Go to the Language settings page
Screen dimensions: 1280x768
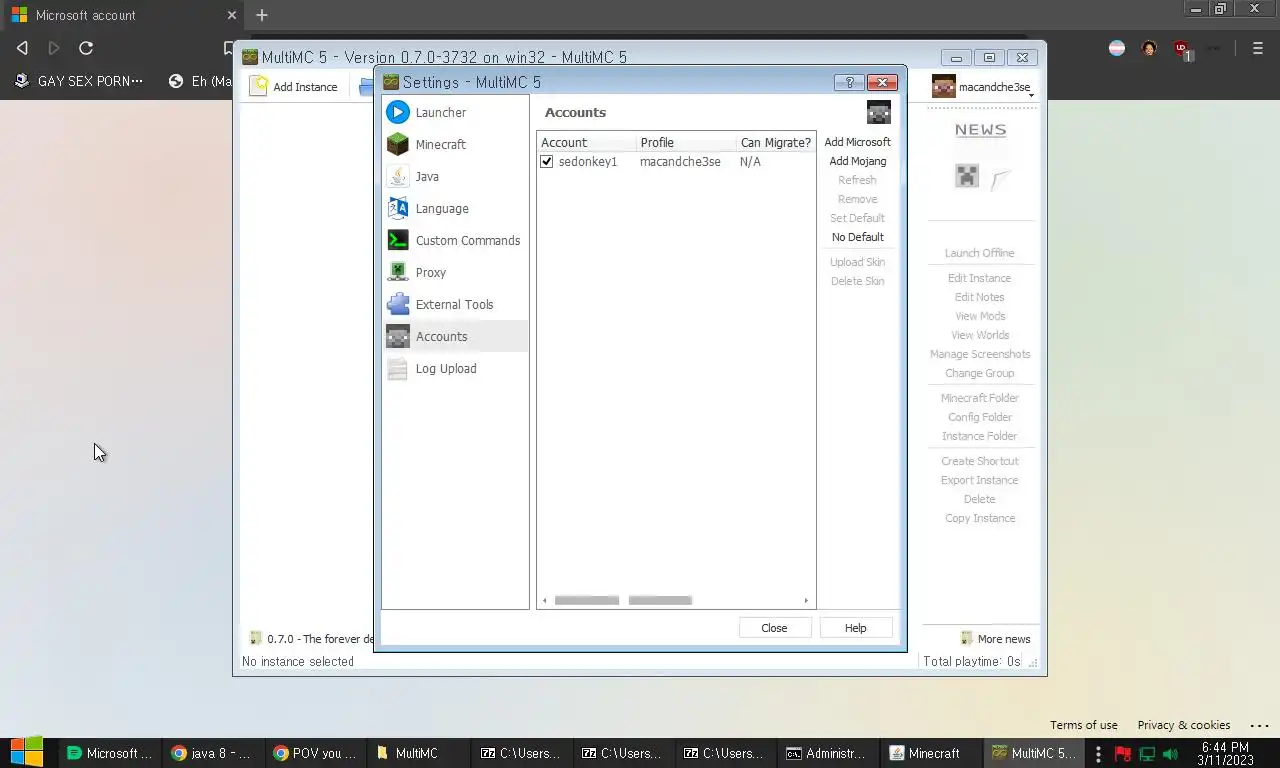[455, 208]
